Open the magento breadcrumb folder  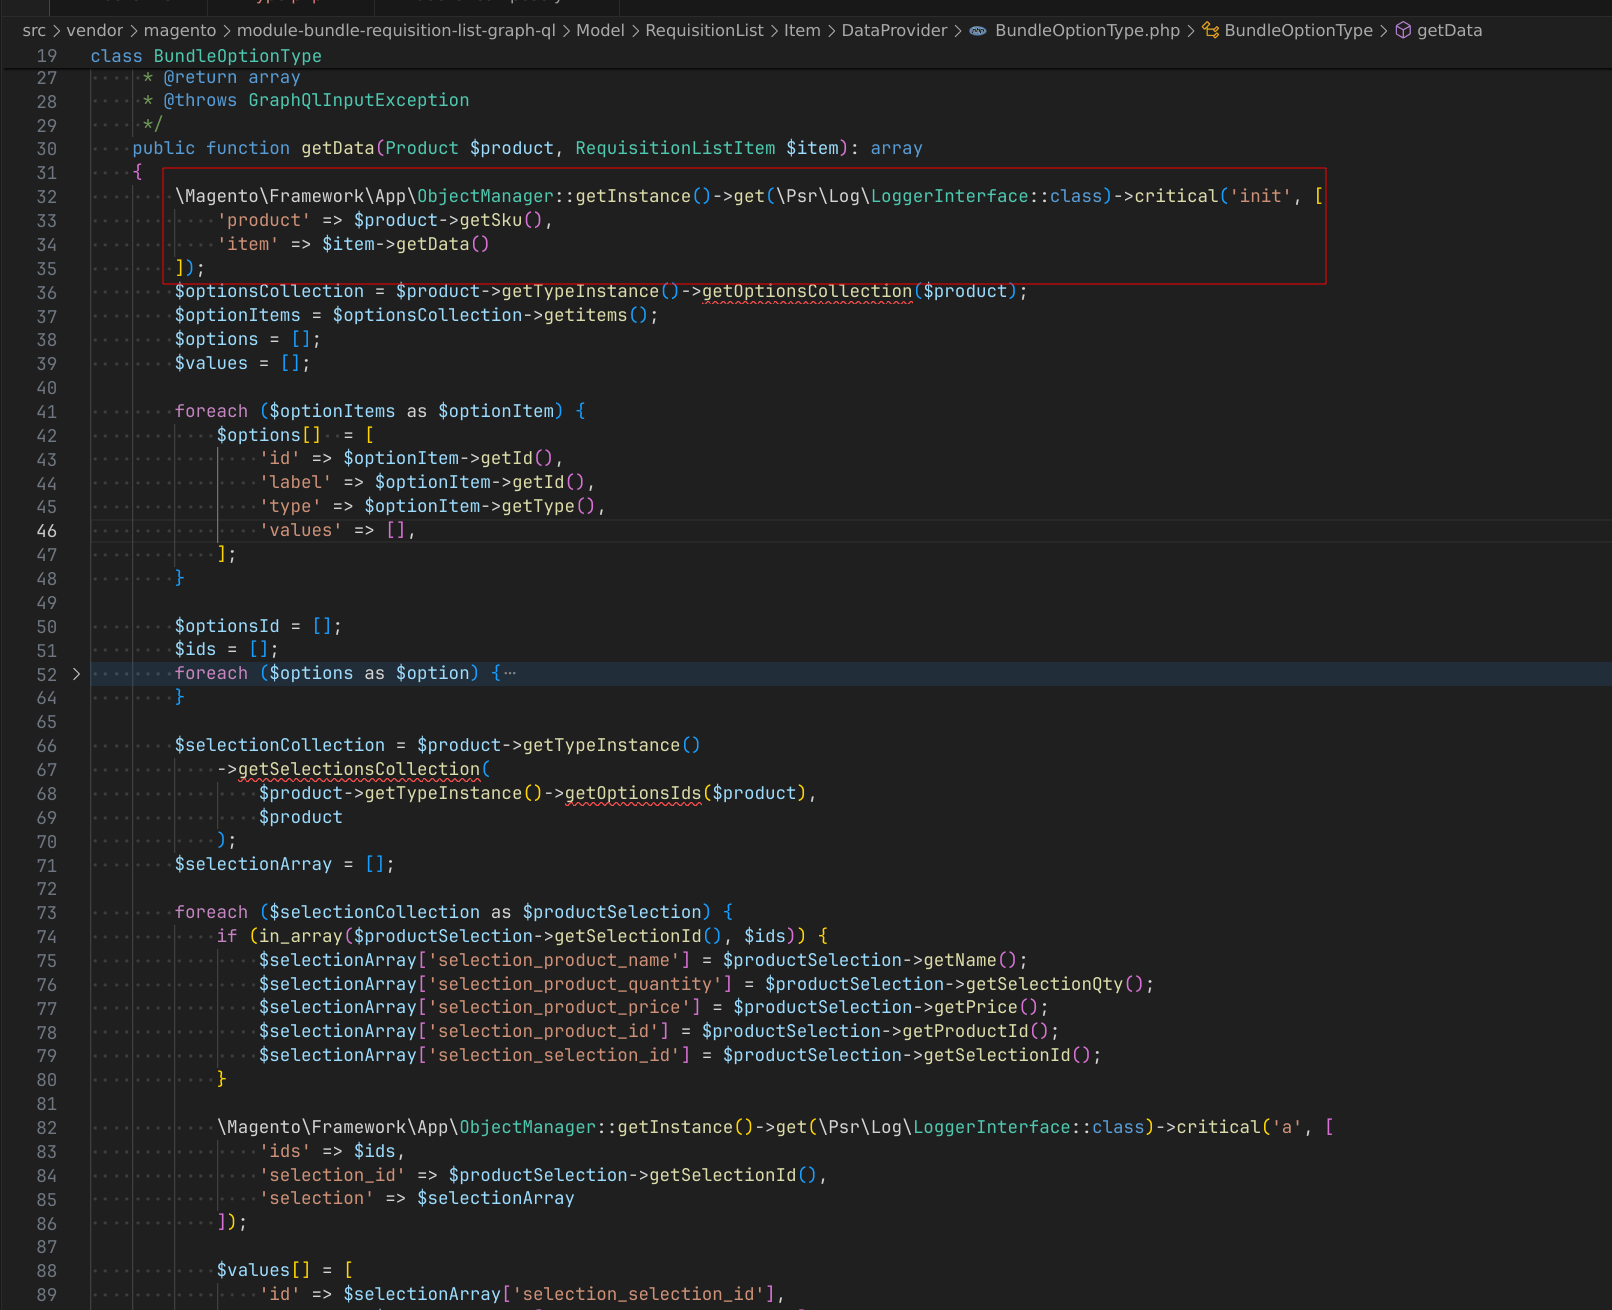pyautogui.click(x=180, y=31)
